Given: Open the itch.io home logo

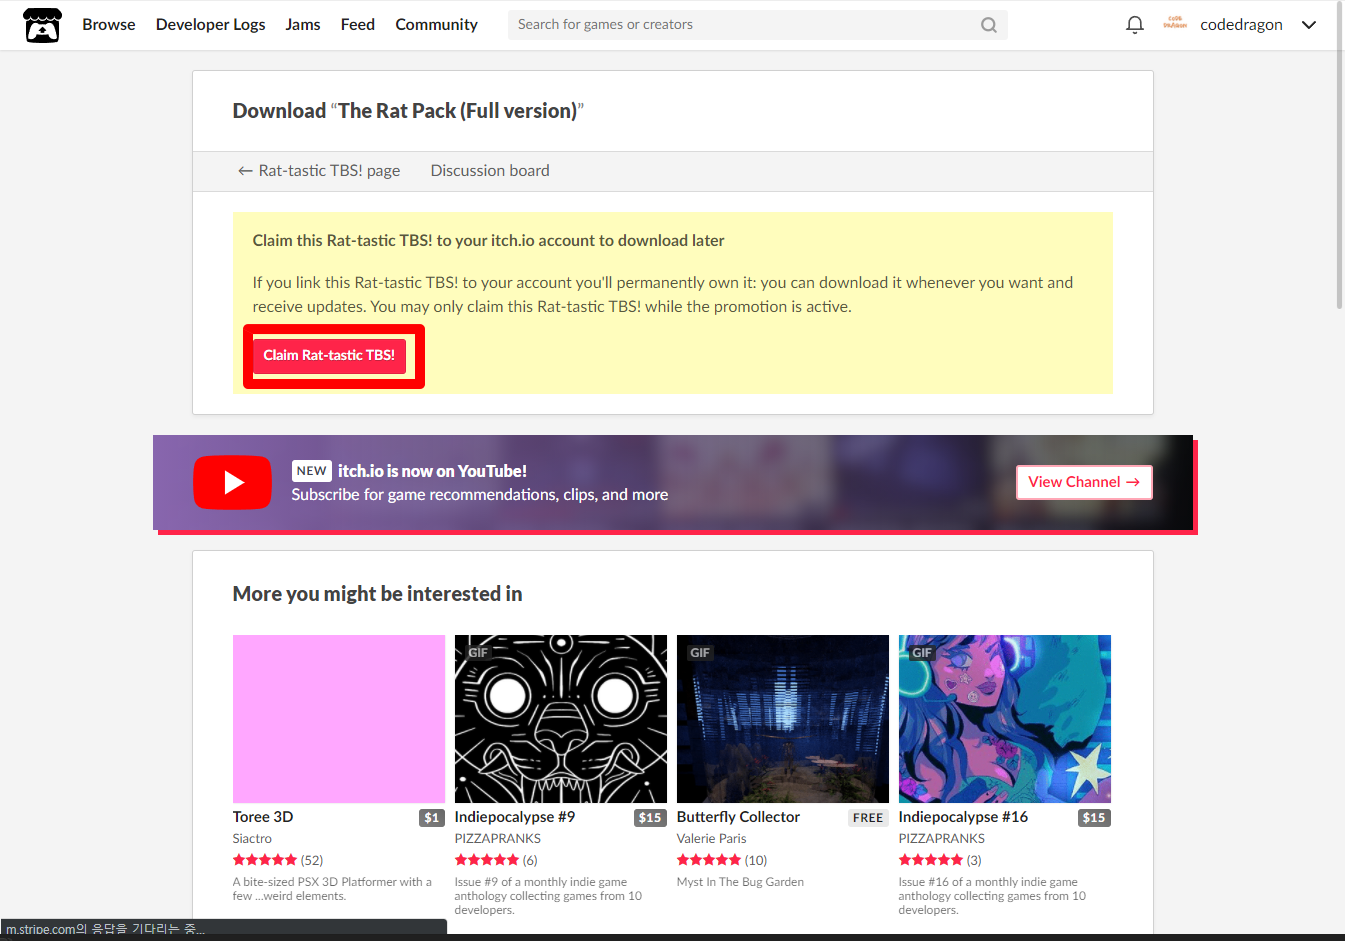Looking at the screenshot, I should point(42,25).
